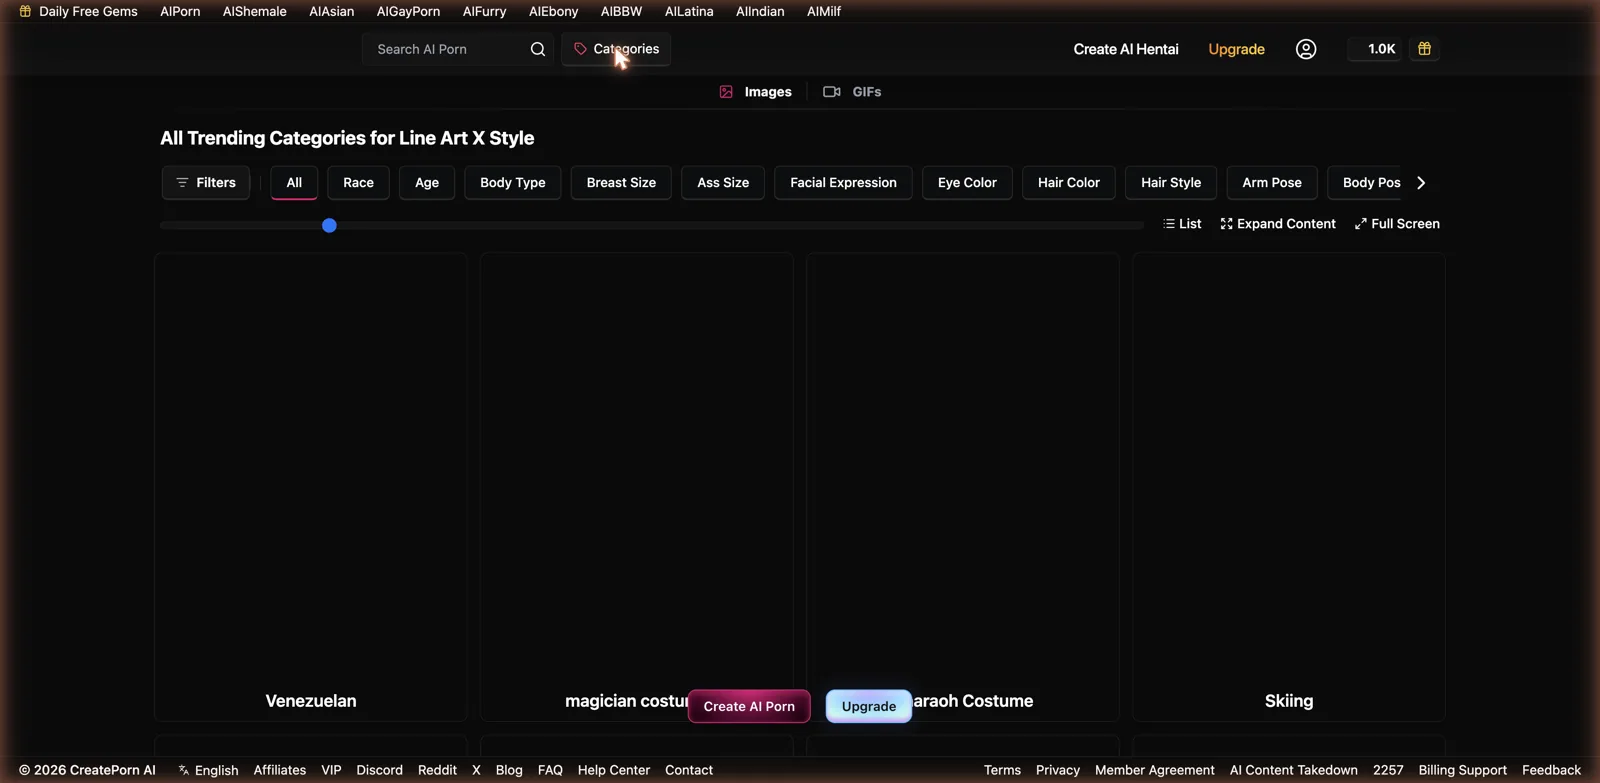Open the Contact footer link
Screen dimensions: 1600x783
689,770
